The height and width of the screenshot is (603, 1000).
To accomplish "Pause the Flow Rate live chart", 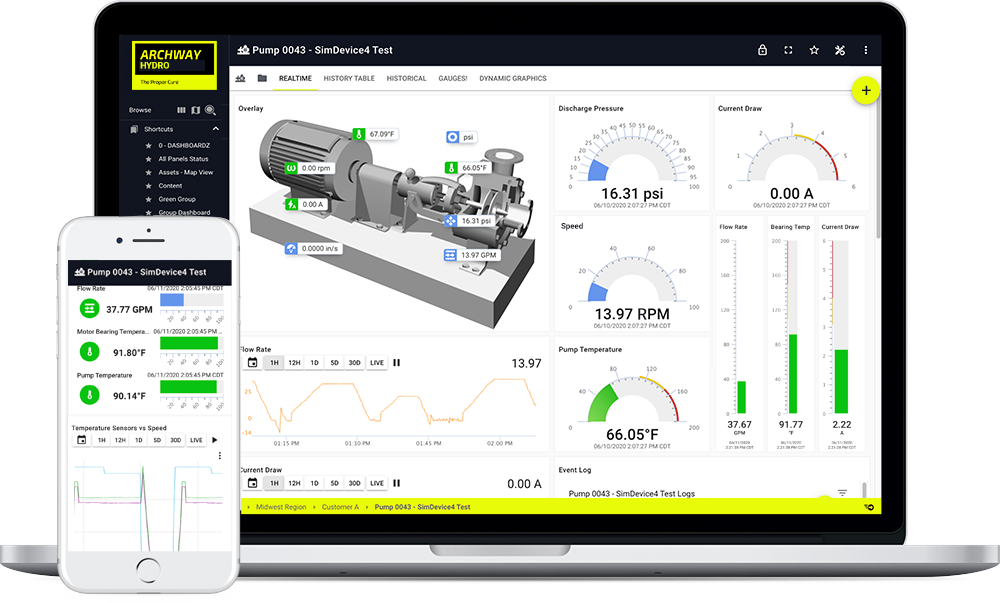I will tap(397, 362).
